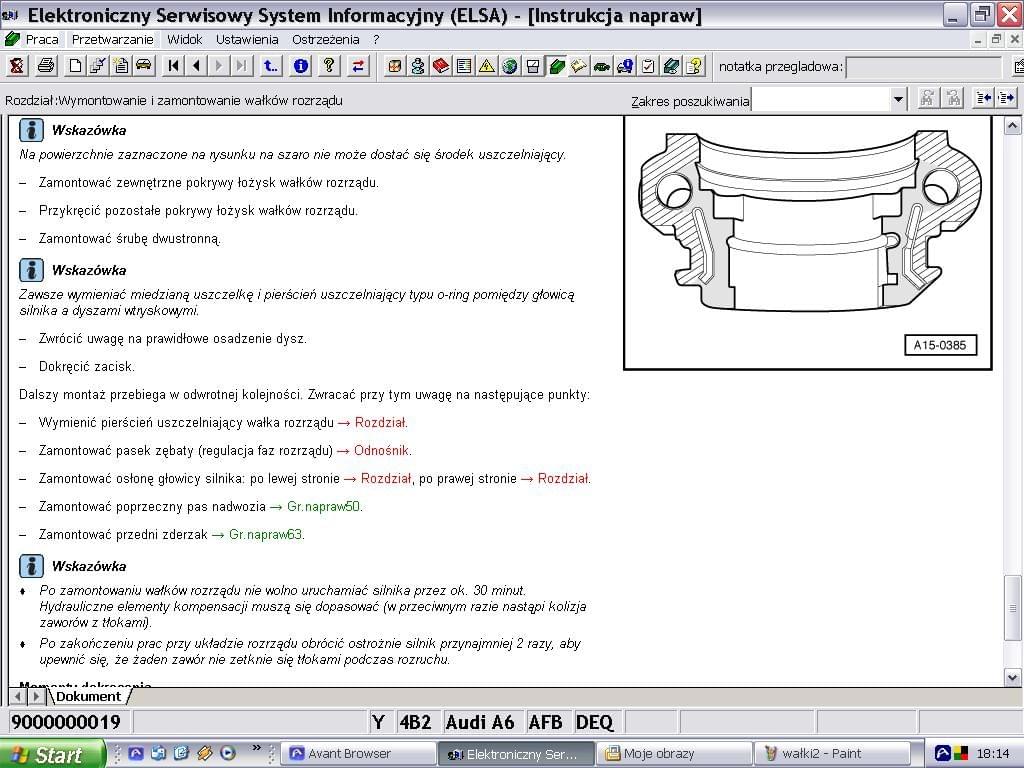Image resolution: width=1024 pixels, height=768 pixels.
Task: Click the teal mechanic figure icon
Action: coord(417,65)
